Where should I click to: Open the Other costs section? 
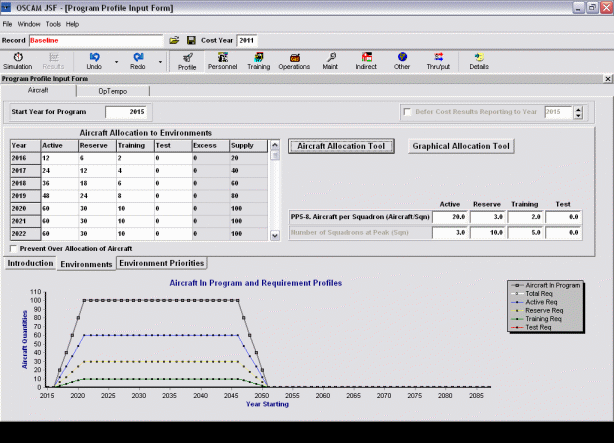(x=402, y=61)
